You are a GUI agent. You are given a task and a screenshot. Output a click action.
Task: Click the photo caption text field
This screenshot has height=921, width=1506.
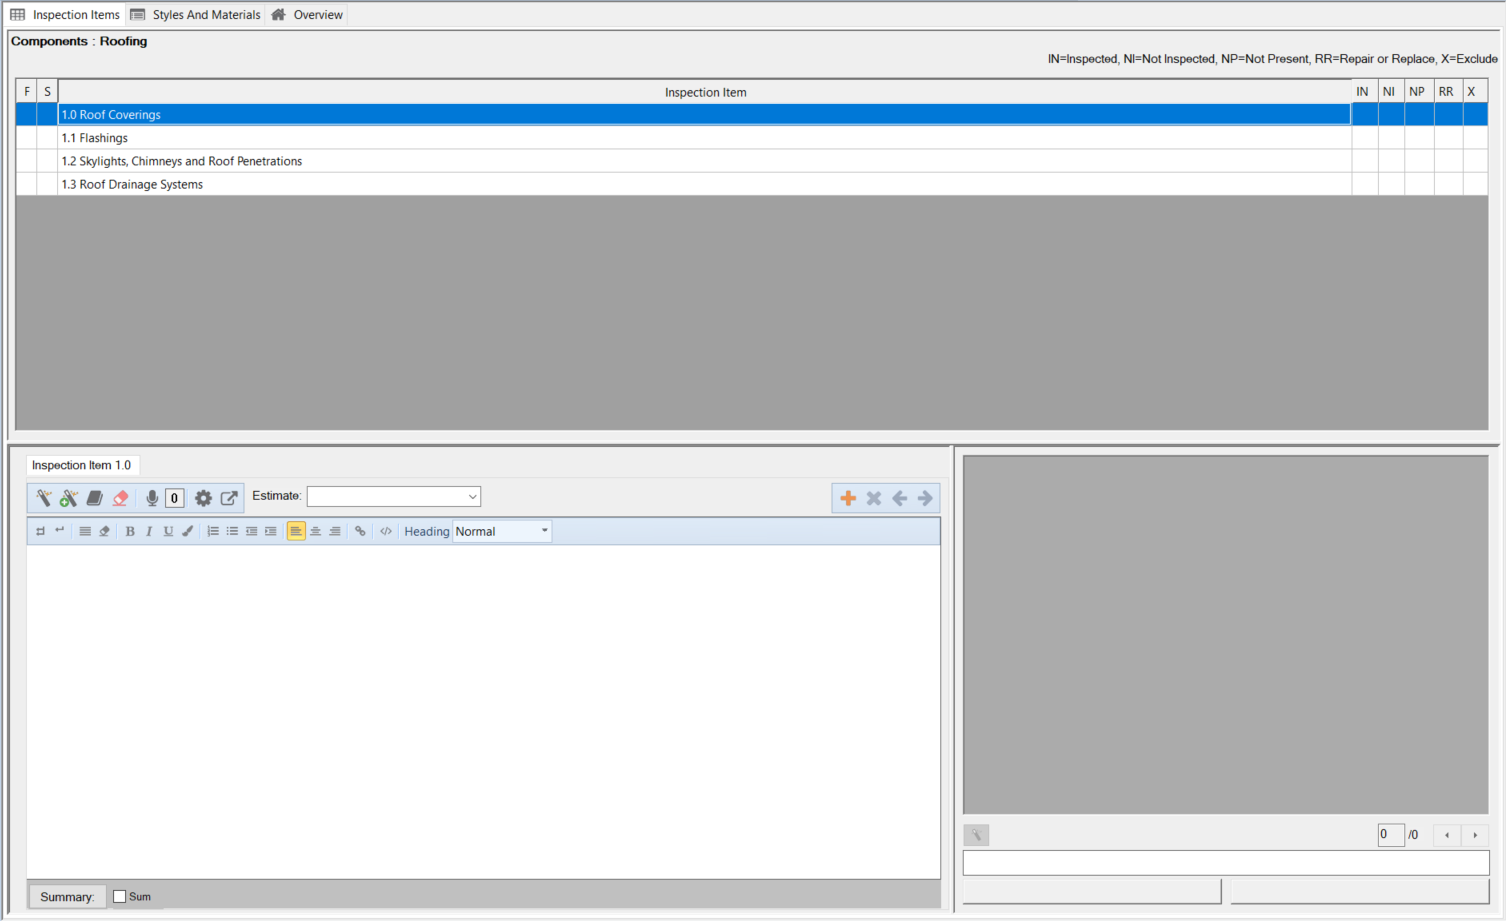click(x=1225, y=863)
